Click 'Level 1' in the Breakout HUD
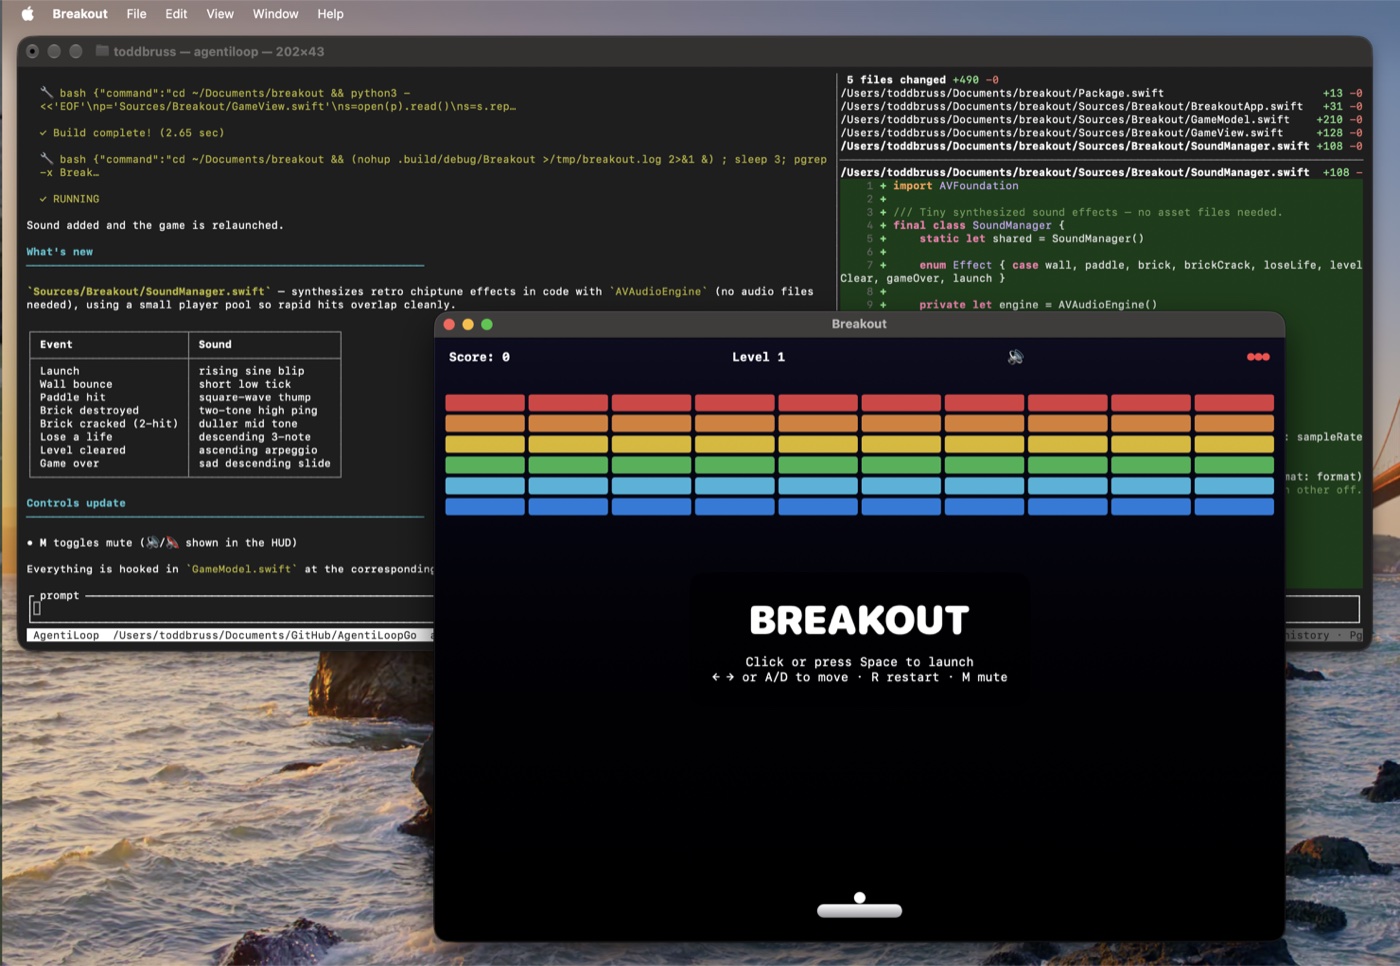 [x=758, y=357]
